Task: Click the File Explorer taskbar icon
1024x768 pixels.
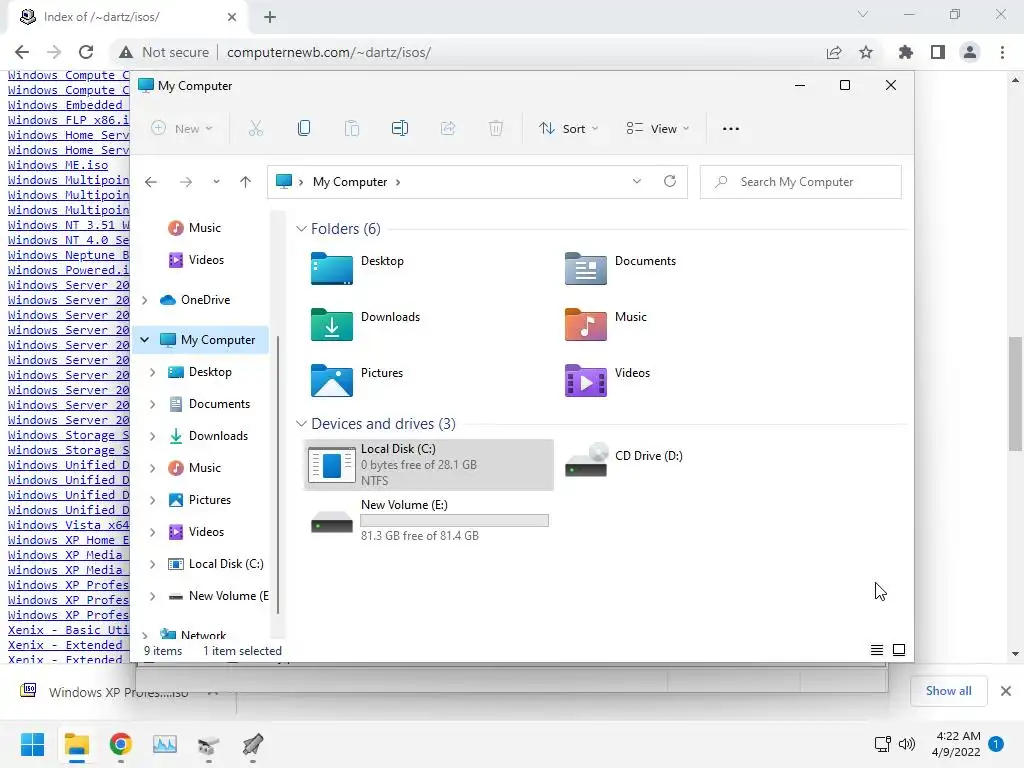Action: tap(76, 744)
